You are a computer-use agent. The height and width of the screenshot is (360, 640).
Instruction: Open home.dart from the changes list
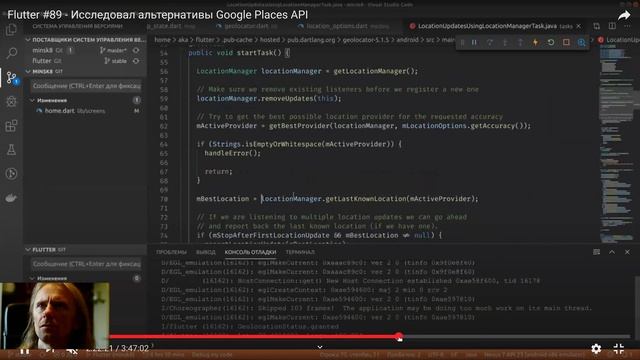pos(85,111)
